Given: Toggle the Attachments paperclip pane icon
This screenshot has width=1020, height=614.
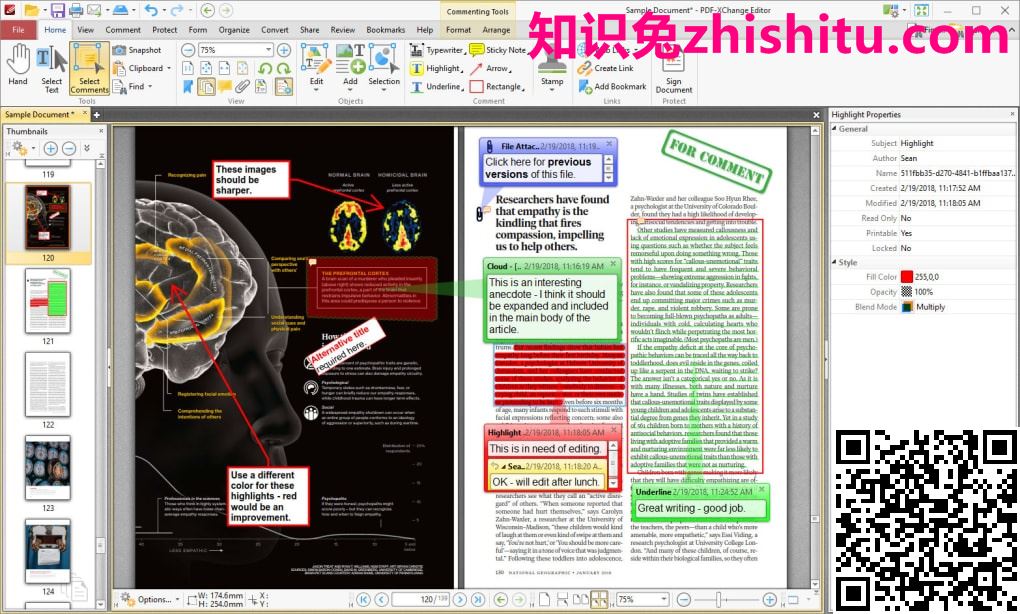Looking at the screenshot, I should tap(243, 87).
